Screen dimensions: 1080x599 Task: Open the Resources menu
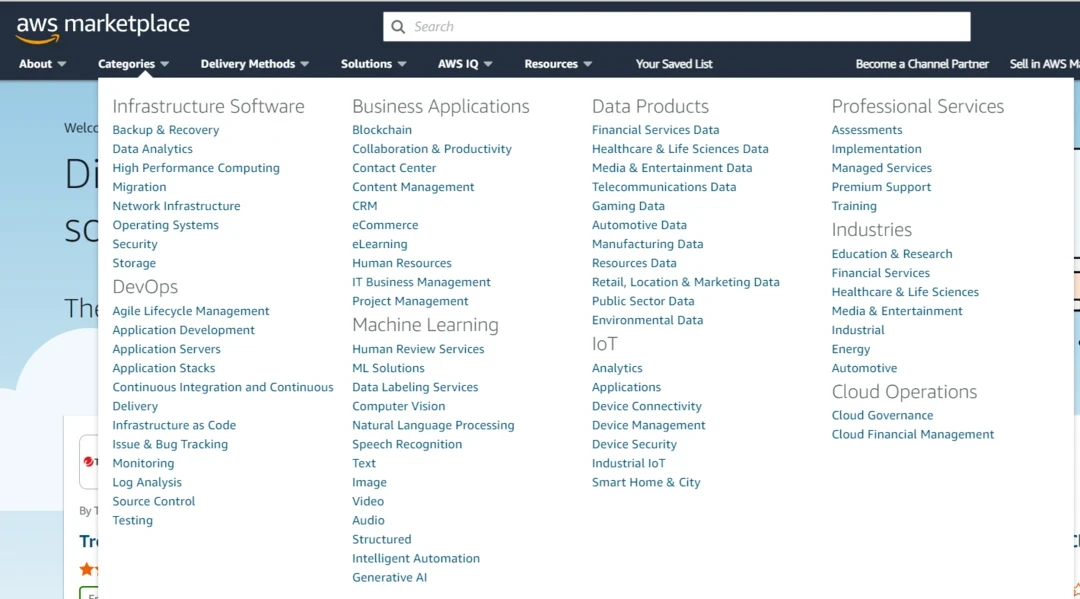558,64
